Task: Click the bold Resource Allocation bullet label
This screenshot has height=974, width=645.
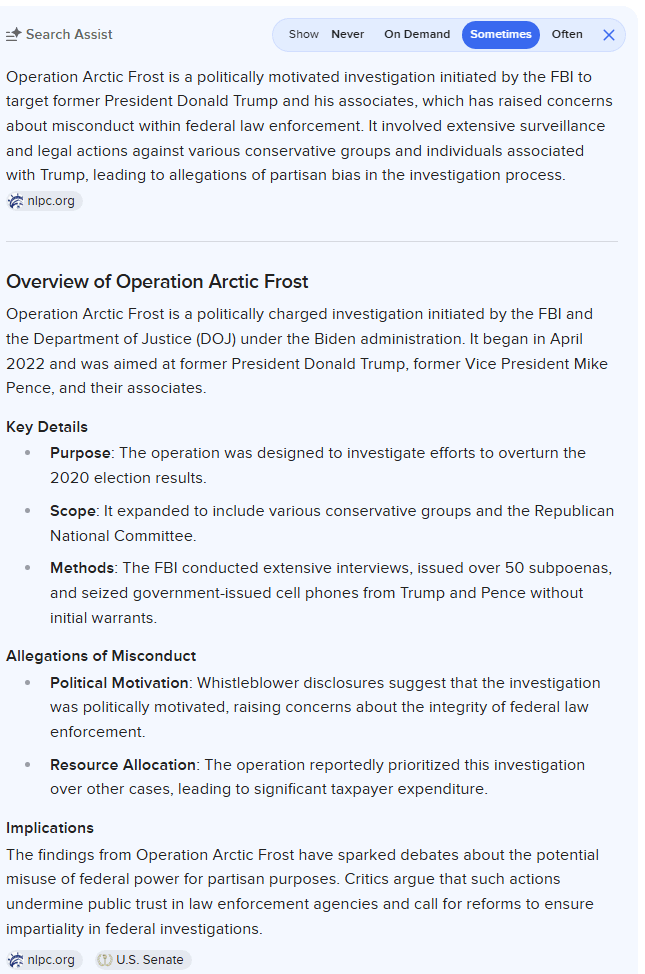Action: click(123, 765)
